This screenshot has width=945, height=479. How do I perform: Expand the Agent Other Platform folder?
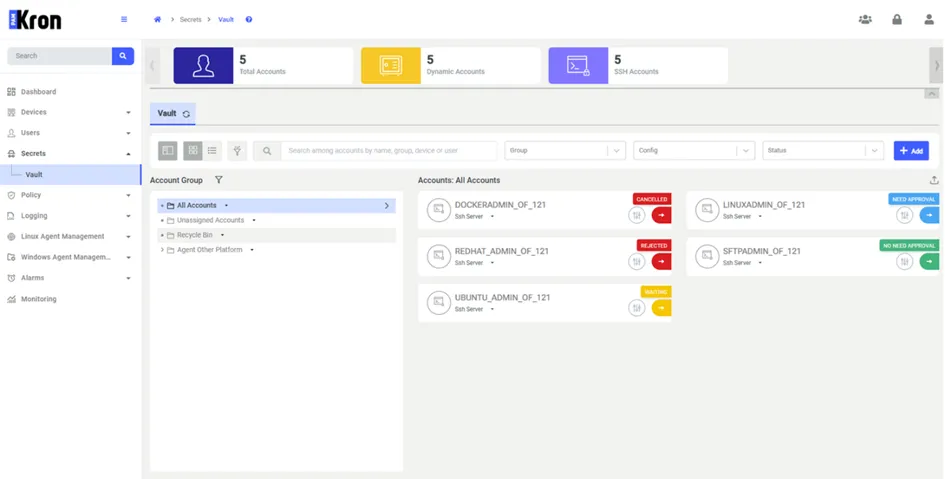tap(162, 249)
